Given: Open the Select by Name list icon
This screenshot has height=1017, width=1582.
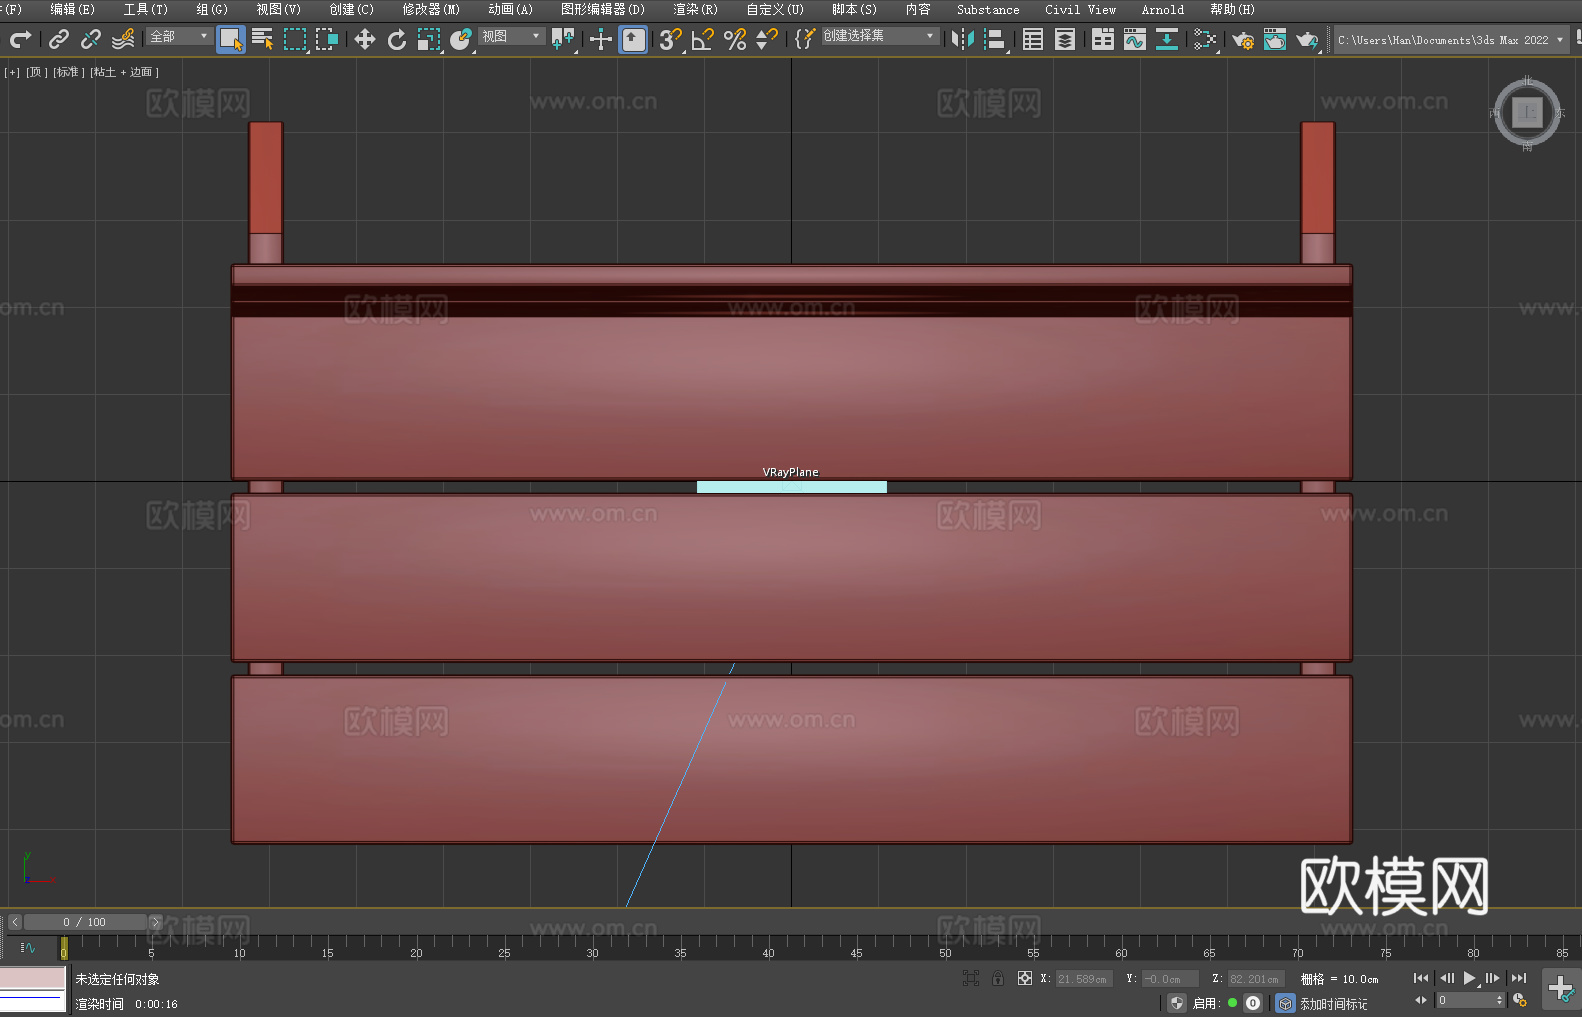Looking at the screenshot, I should (263, 39).
